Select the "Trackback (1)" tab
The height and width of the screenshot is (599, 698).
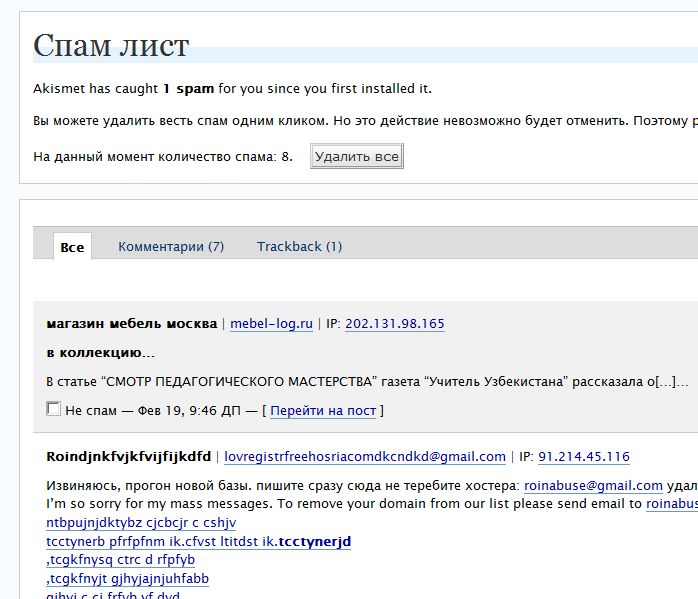coord(299,247)
